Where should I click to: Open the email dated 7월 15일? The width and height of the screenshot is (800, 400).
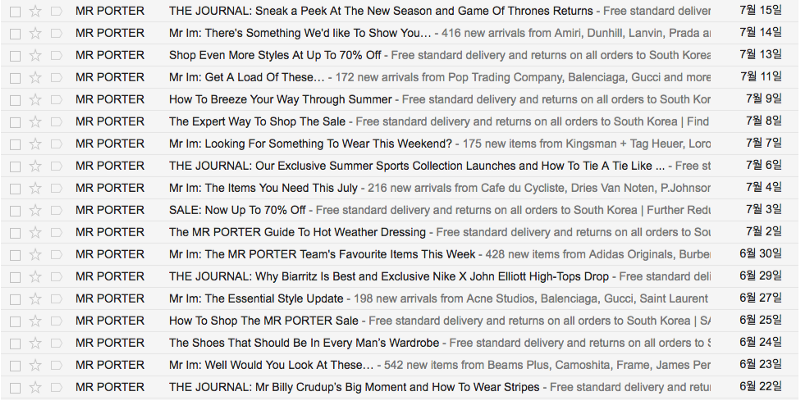tap(380, 11)
